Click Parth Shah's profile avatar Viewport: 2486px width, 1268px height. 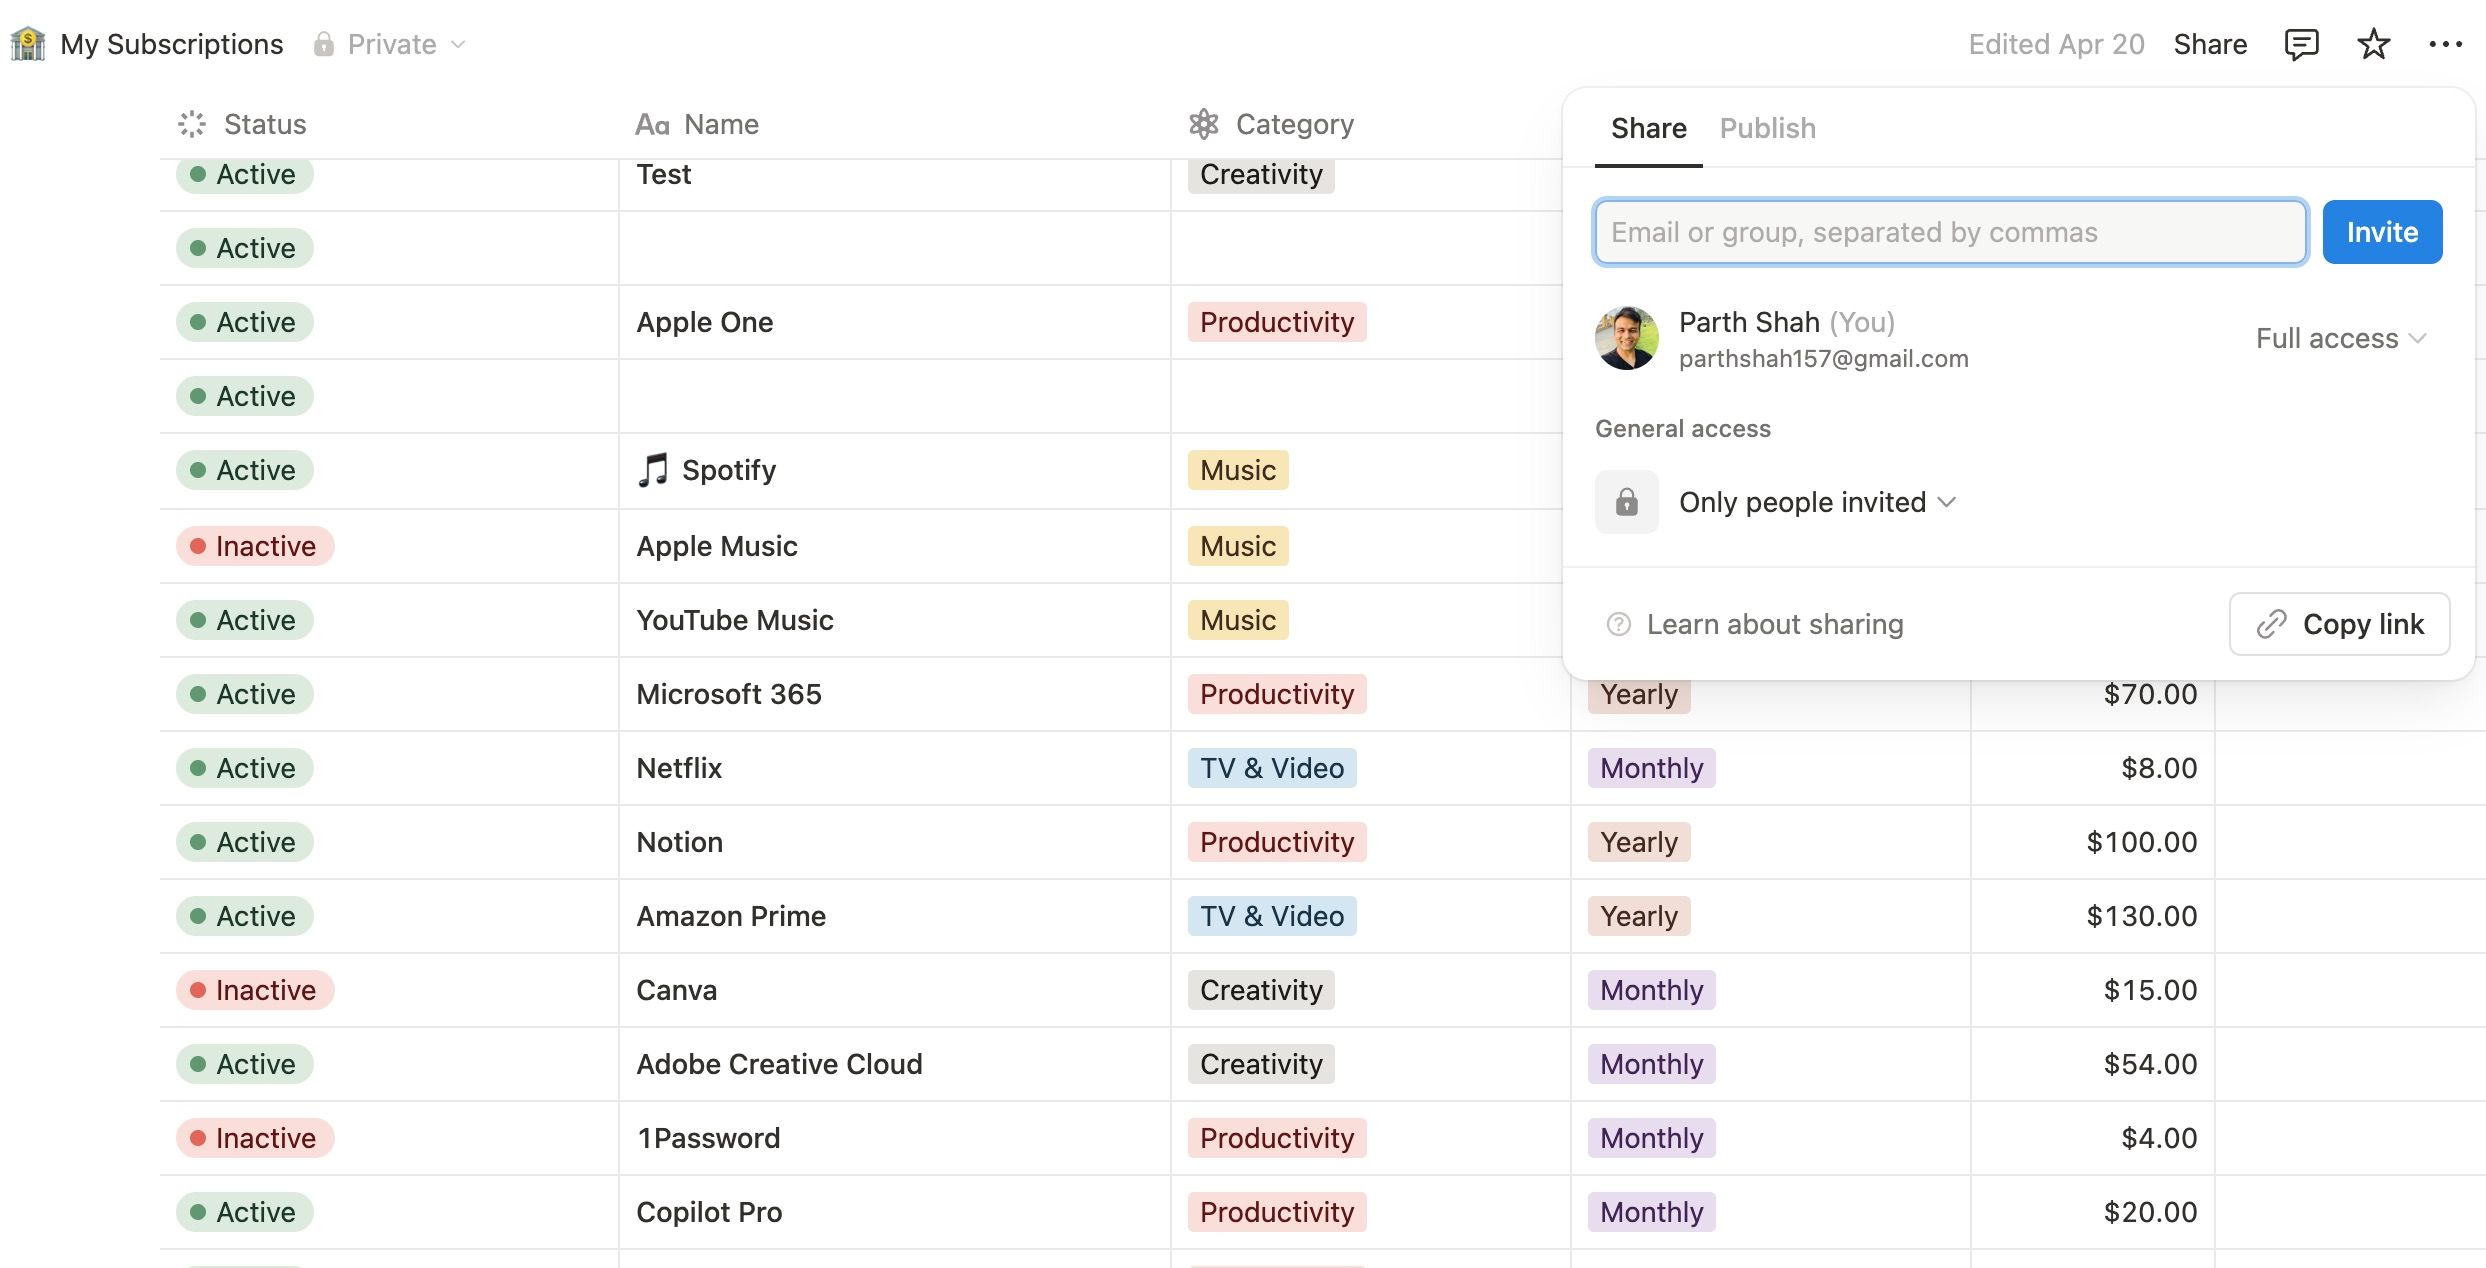1626,338
